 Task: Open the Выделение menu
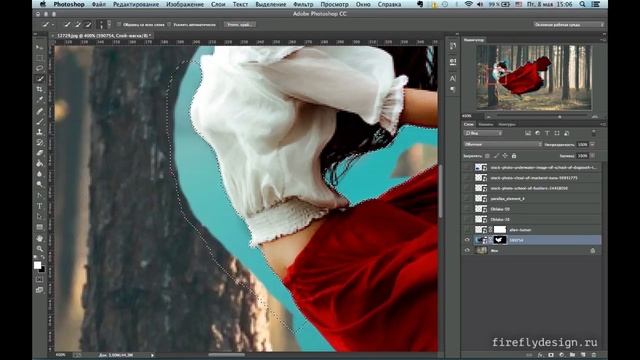pos(271,4)
